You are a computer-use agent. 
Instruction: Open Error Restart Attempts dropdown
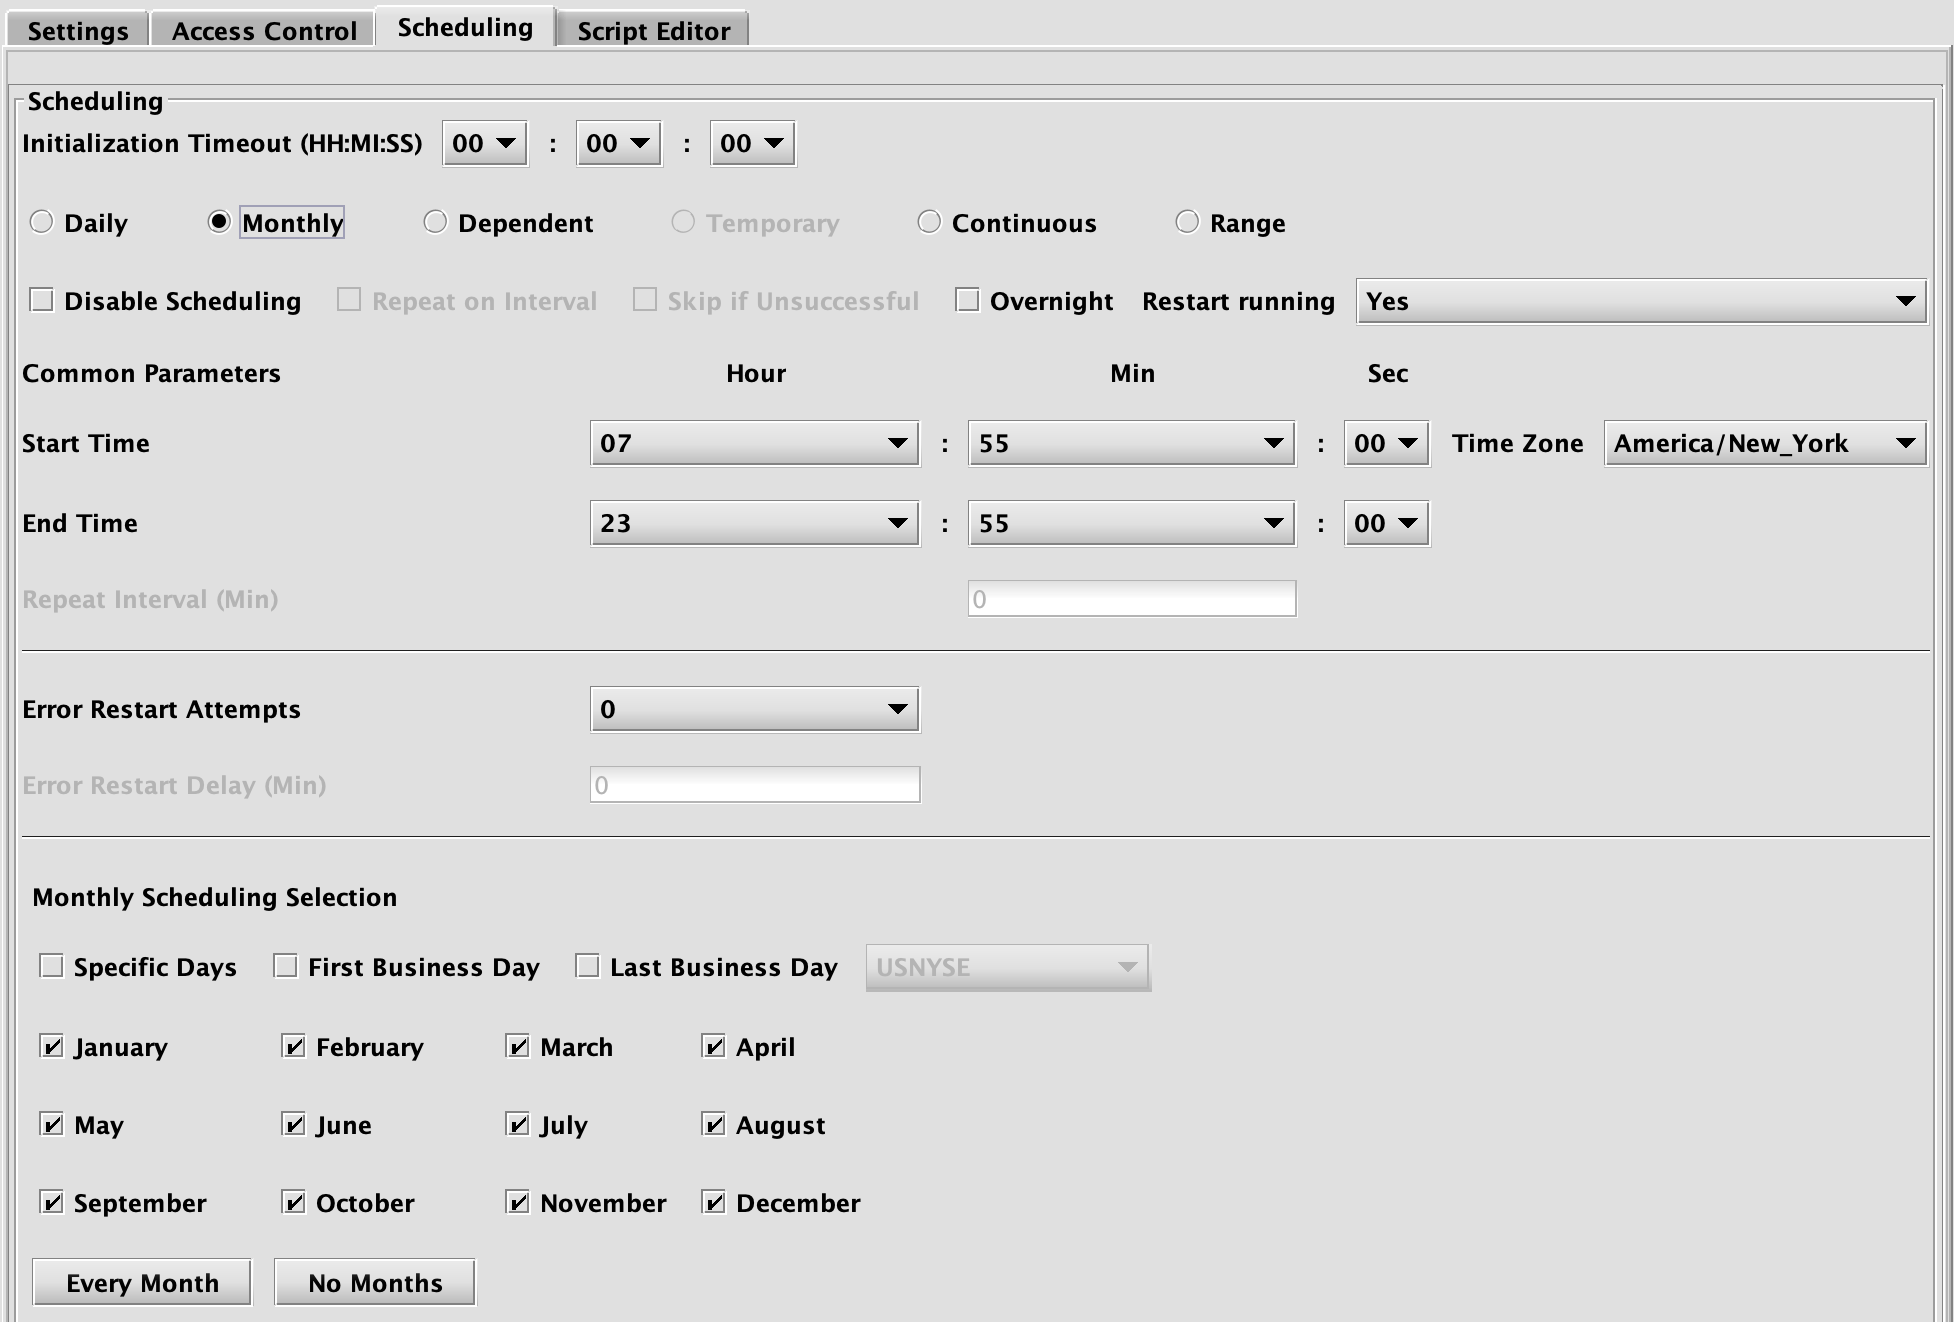pos(754,709)
